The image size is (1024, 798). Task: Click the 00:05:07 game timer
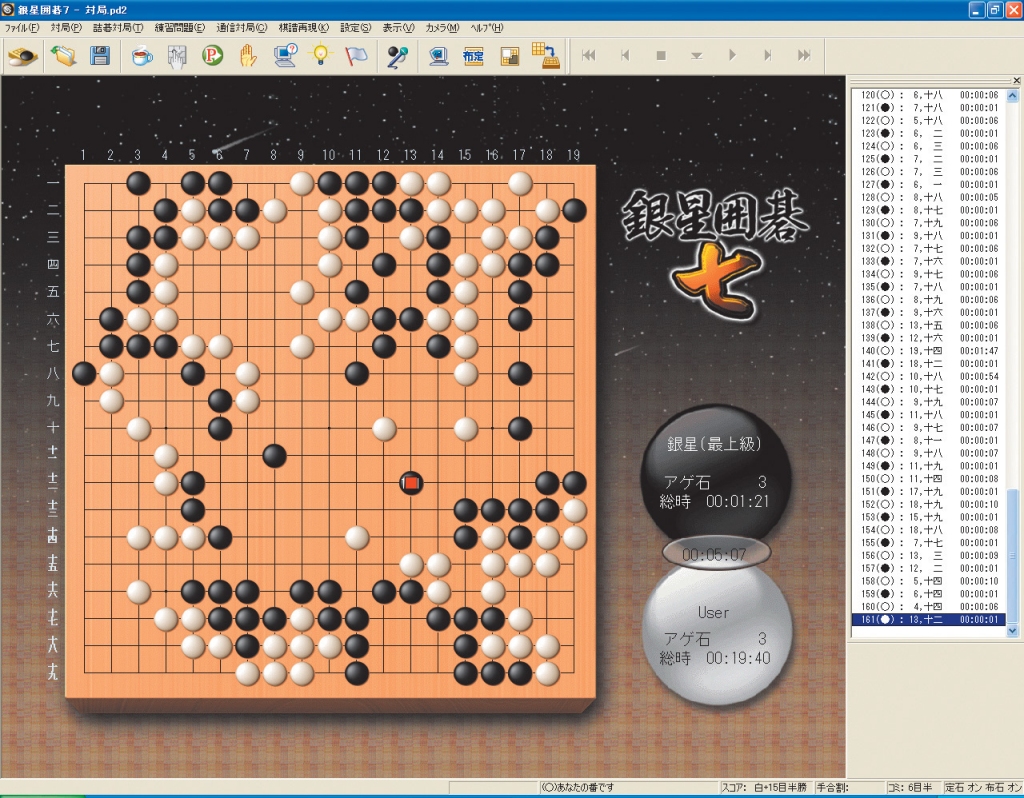click(x=714, y=554)
